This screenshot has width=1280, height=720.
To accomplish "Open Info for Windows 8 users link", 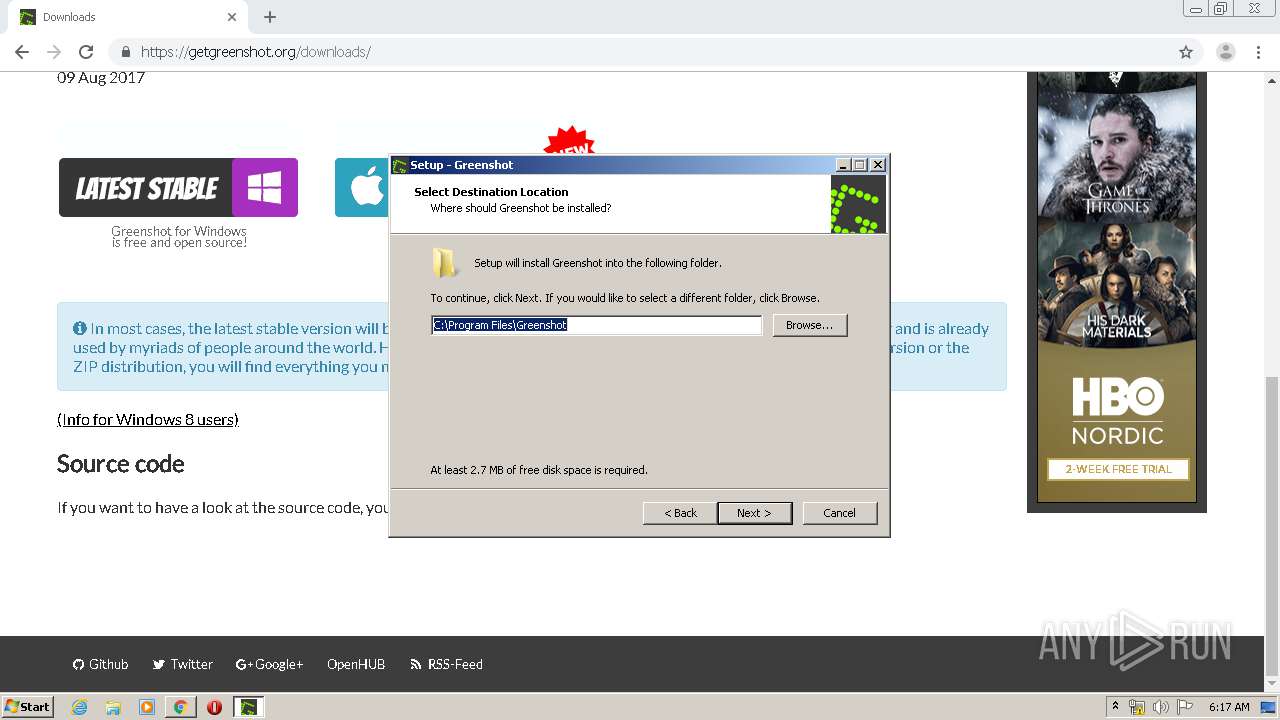I will [x=148, y=420].
